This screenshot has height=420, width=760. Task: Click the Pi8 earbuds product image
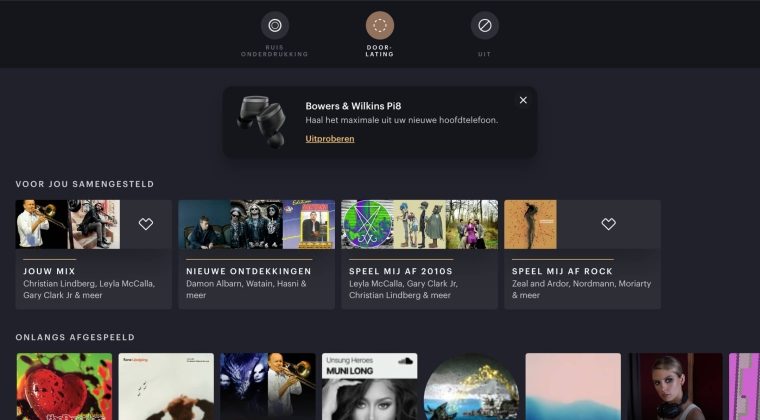(261, 121)
